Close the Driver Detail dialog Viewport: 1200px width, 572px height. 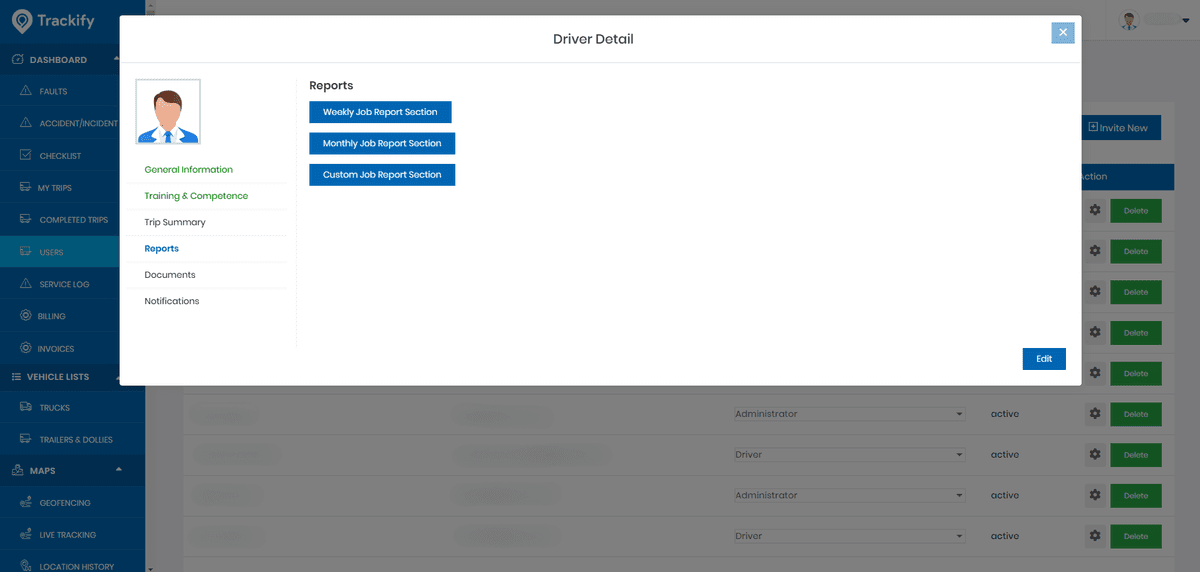tap(1062, 33)
